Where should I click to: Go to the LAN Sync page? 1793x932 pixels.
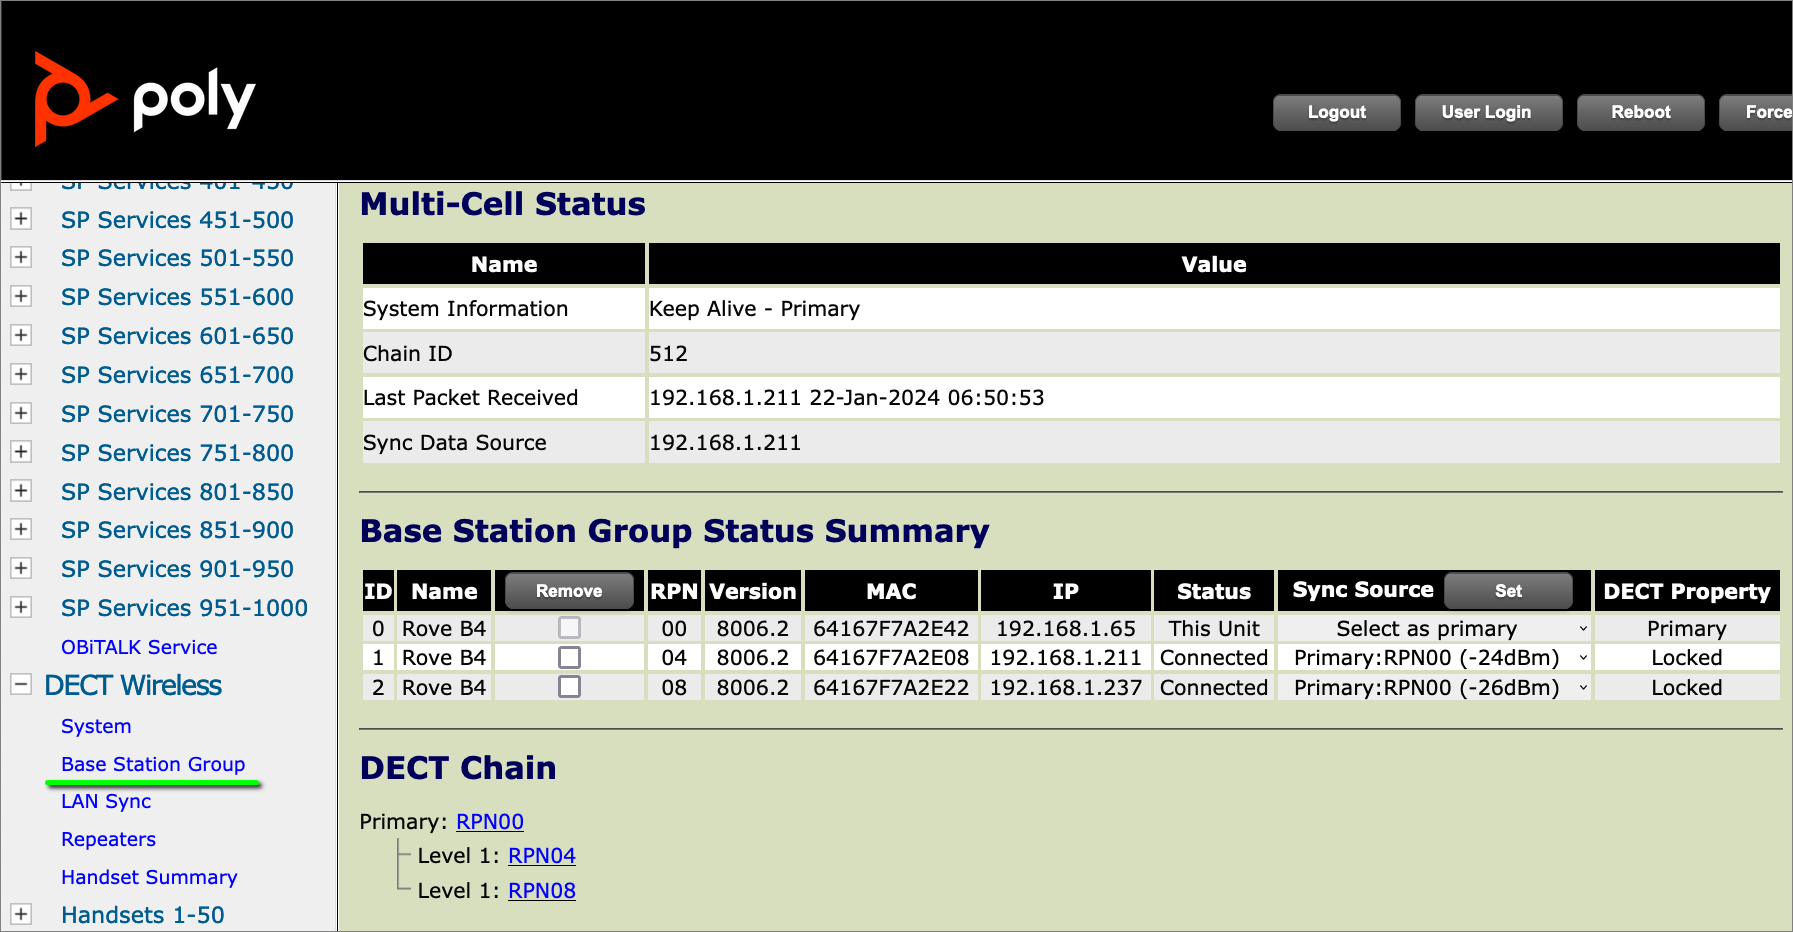[x=106, y=801]
